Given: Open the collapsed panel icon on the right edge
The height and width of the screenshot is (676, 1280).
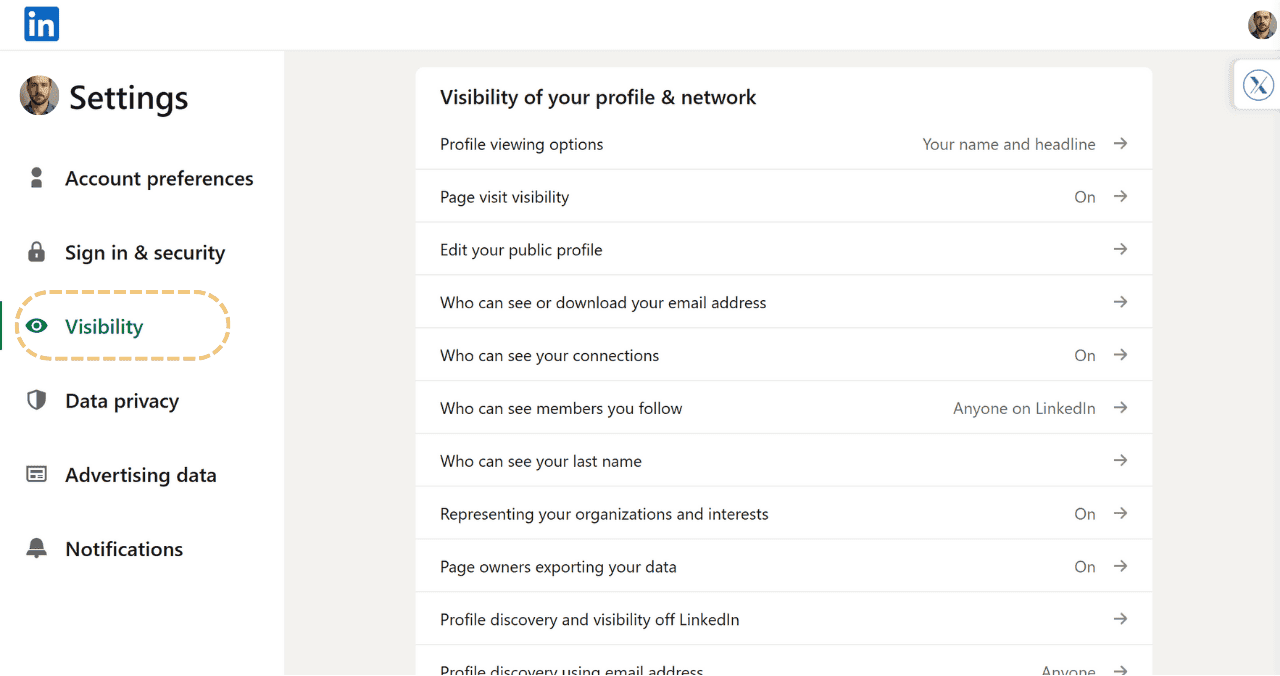Looking at the screenshot, I should 1258,84.
